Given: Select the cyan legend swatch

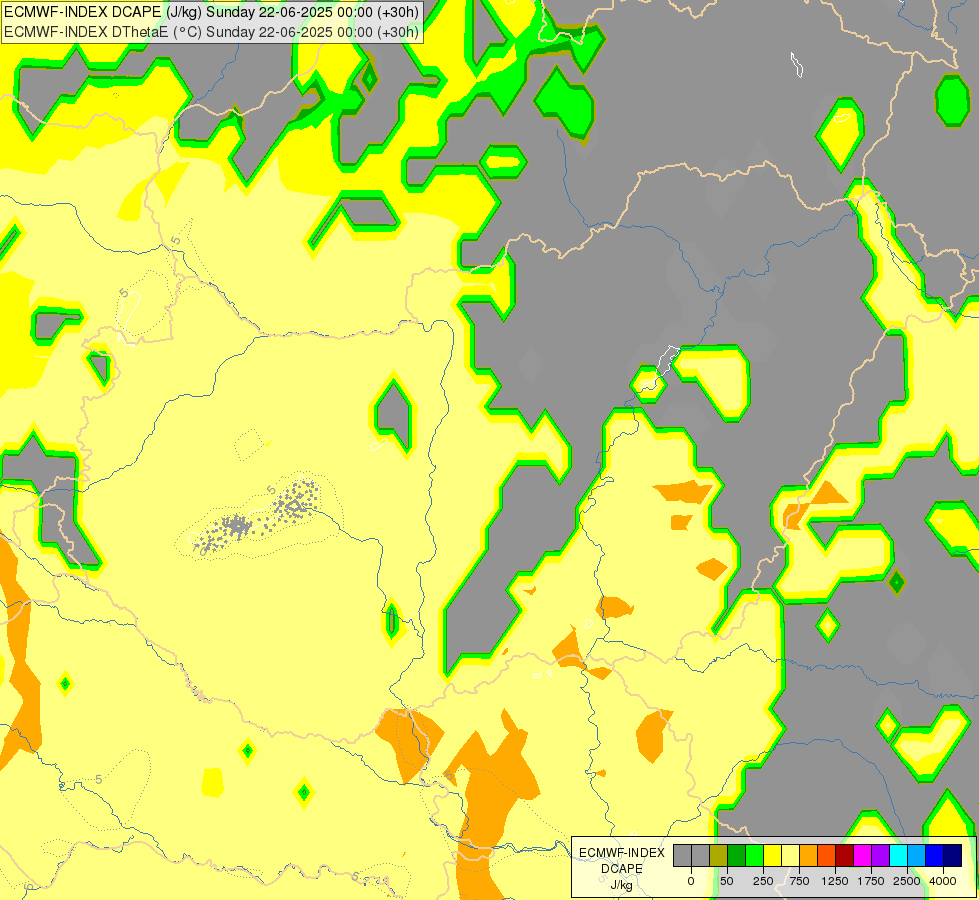Looking at the screenshot, I should point(898,855).
